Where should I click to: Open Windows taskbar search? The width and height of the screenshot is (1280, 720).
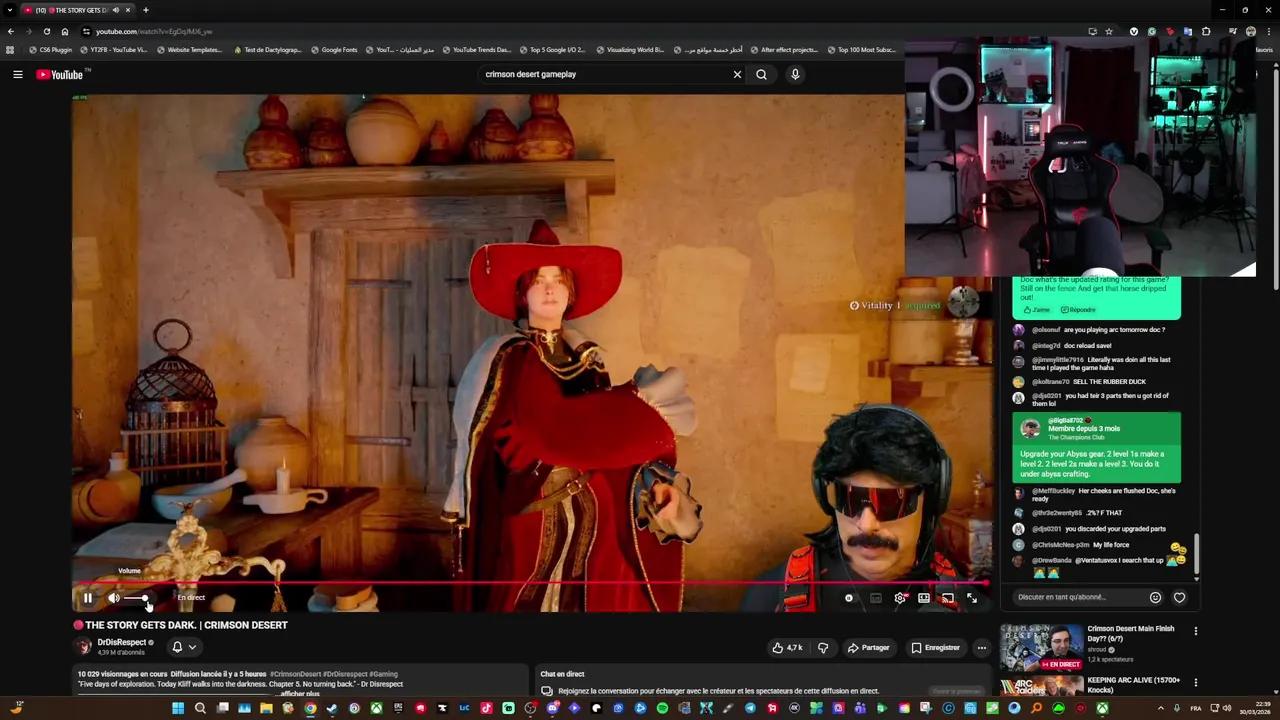[200, 708]
